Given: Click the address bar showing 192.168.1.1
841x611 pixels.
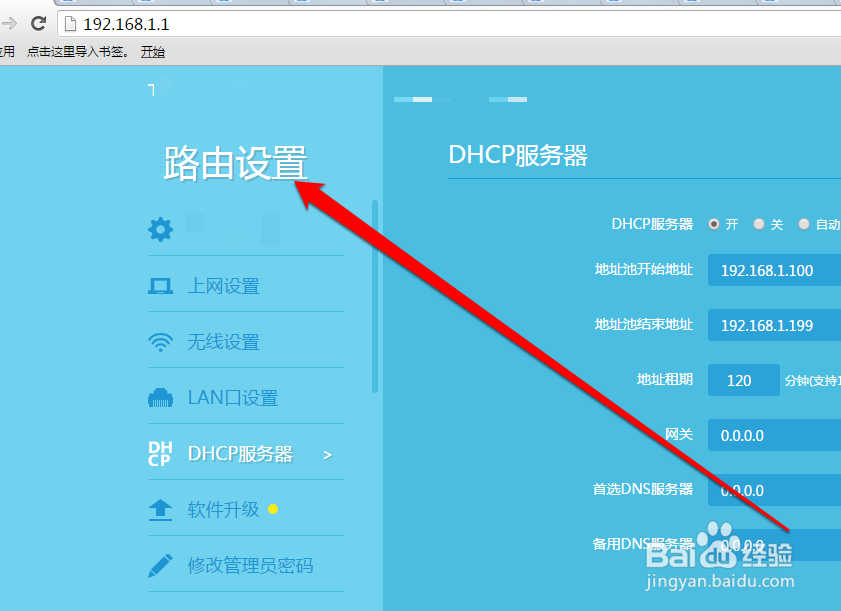Looking at the screenshot, I should tap(451, 24).
